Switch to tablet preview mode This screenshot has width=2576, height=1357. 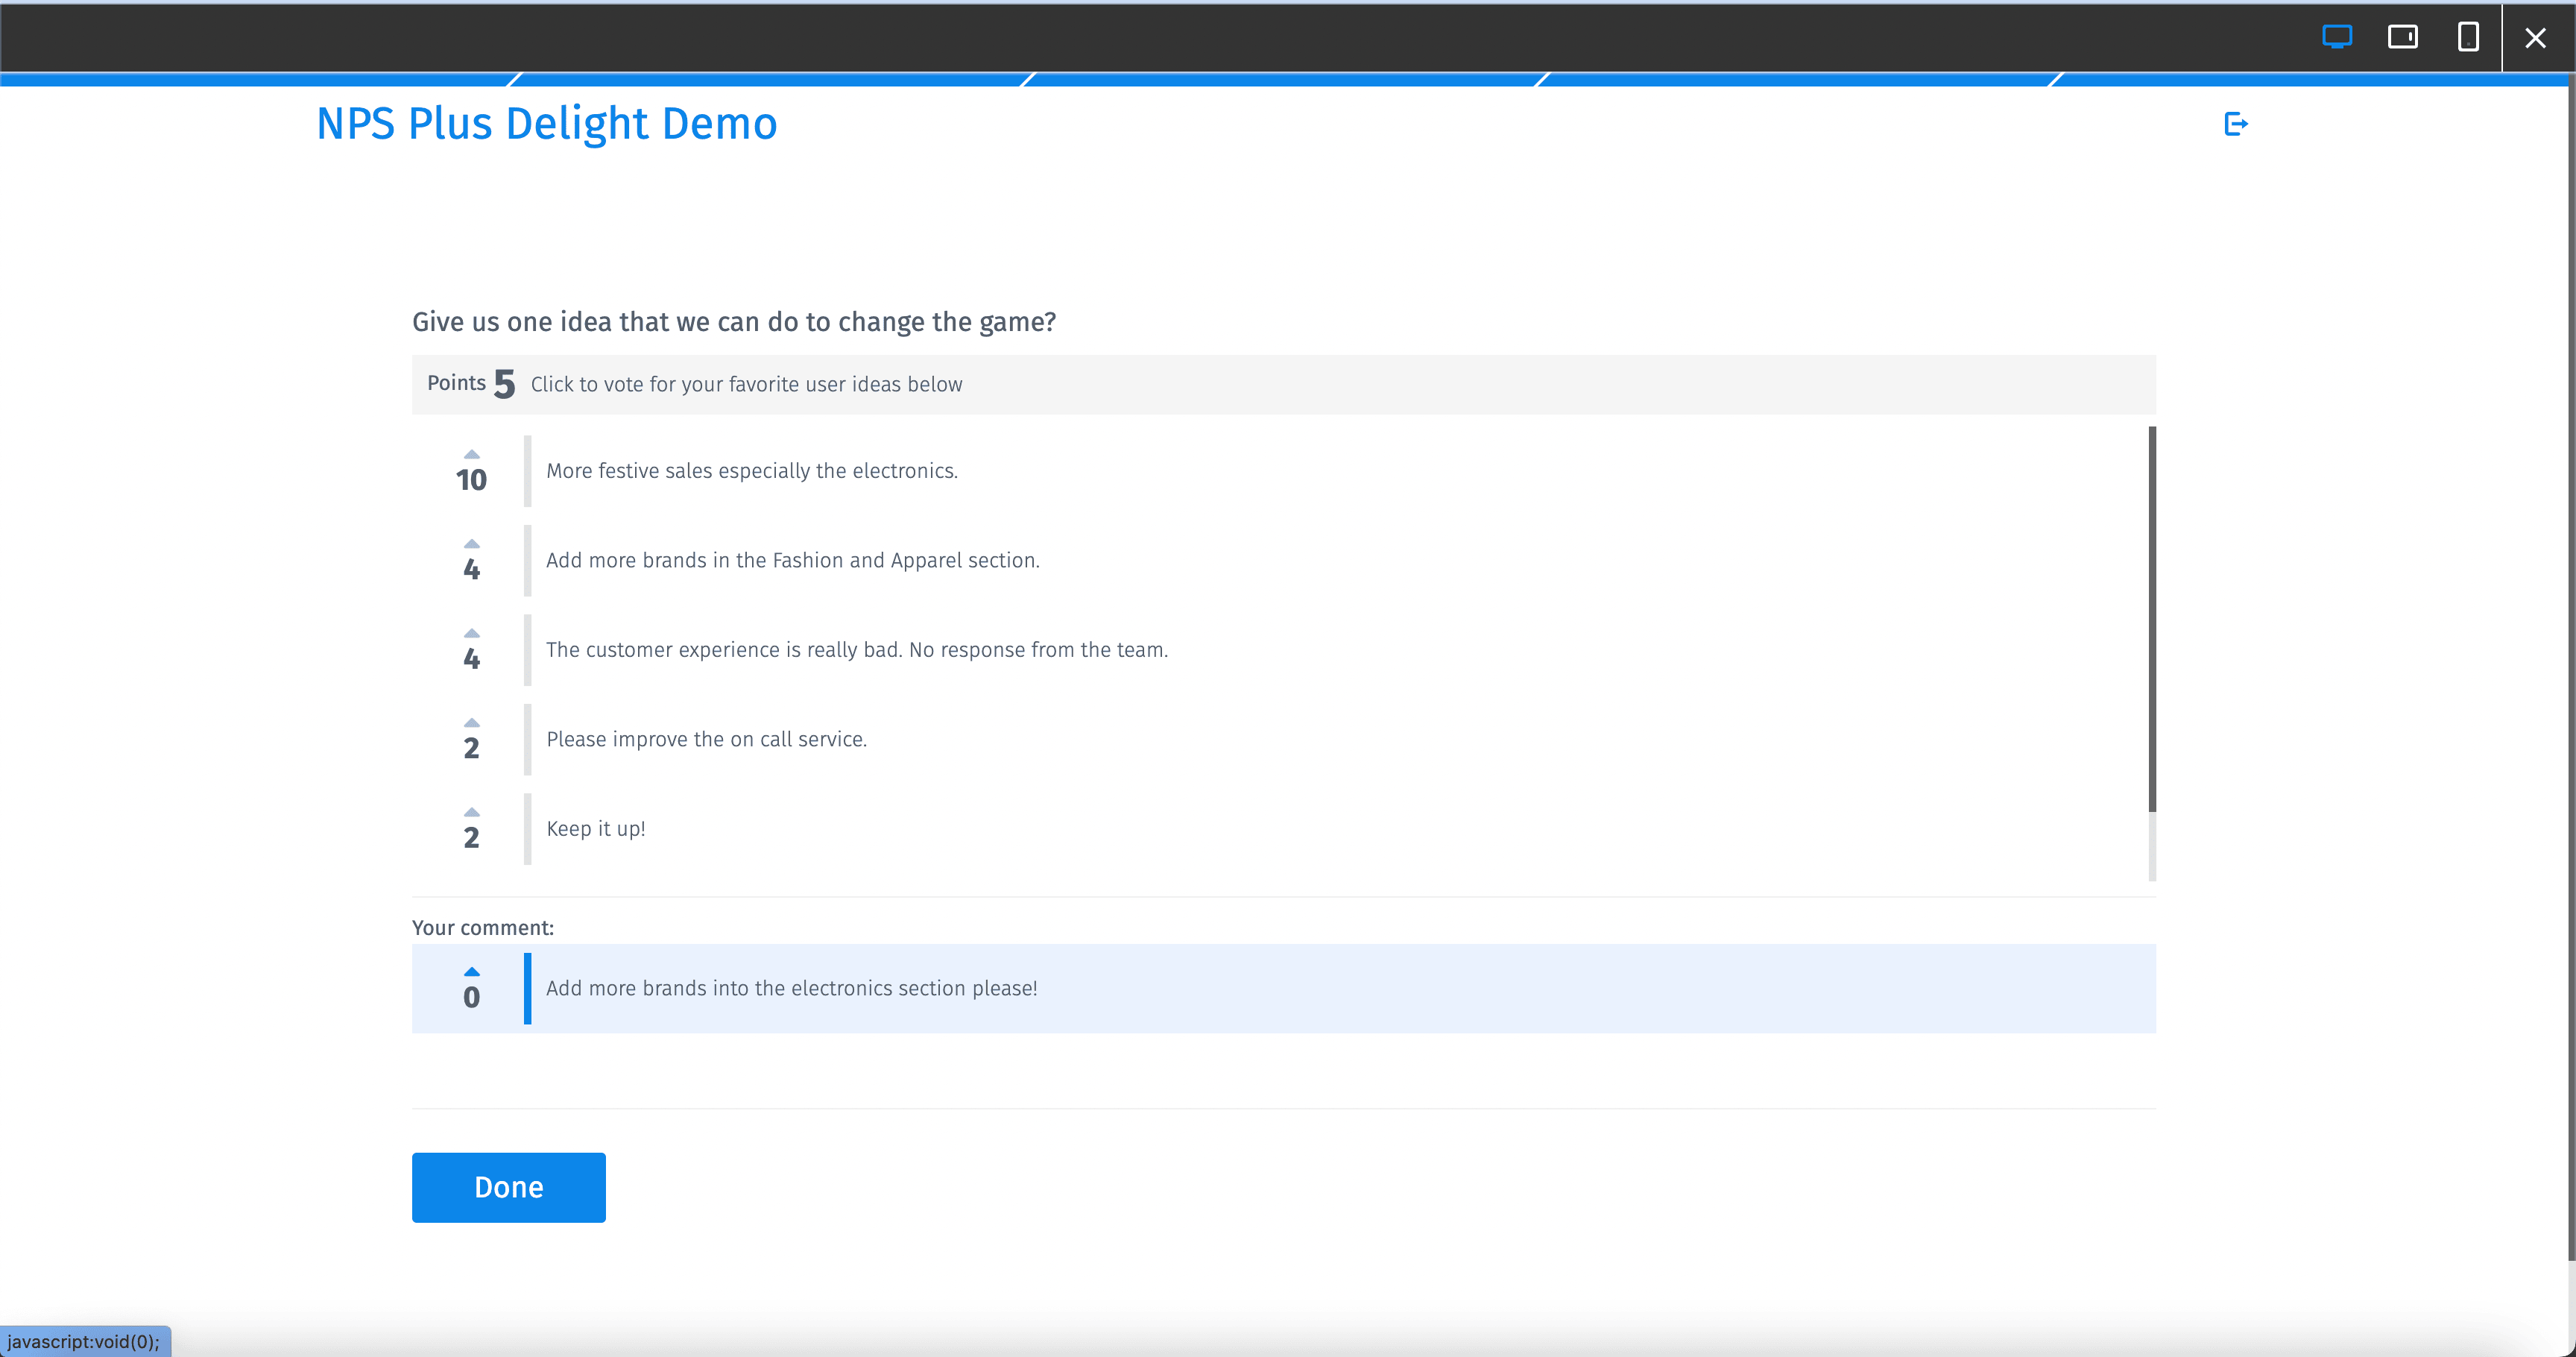tap(2404, 37)
